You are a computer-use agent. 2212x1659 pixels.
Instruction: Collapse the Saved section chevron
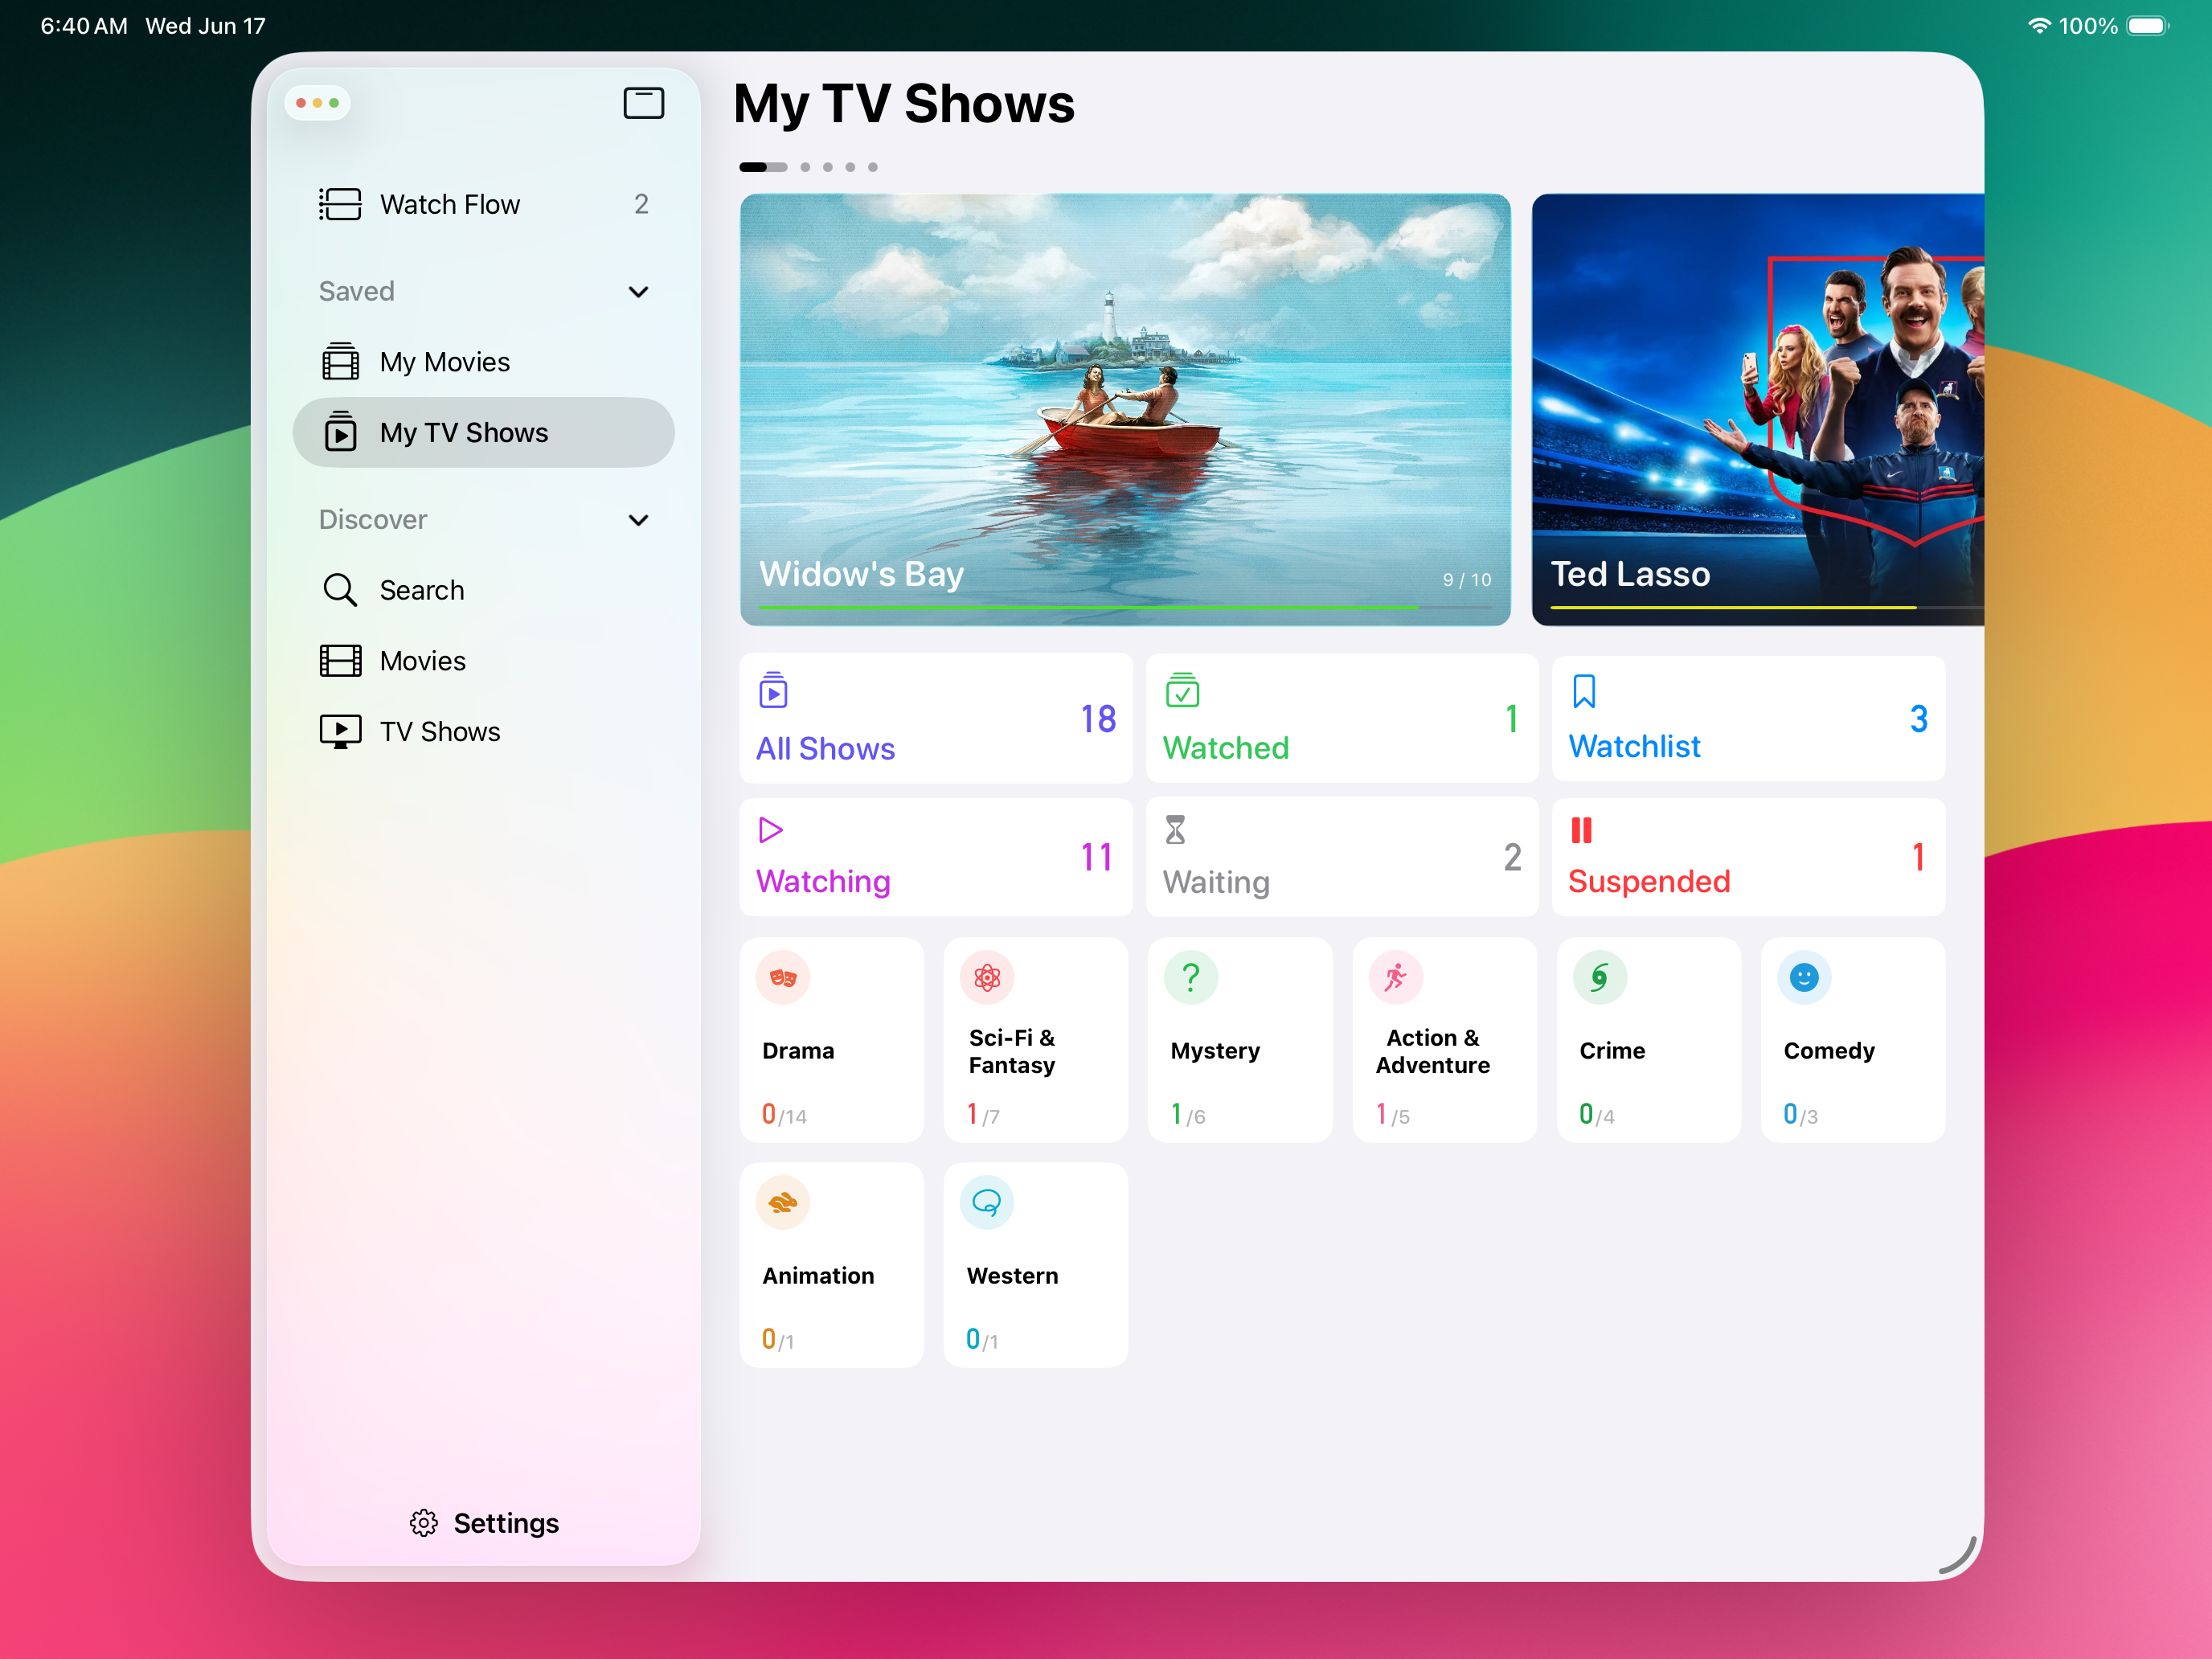[638, 292]
